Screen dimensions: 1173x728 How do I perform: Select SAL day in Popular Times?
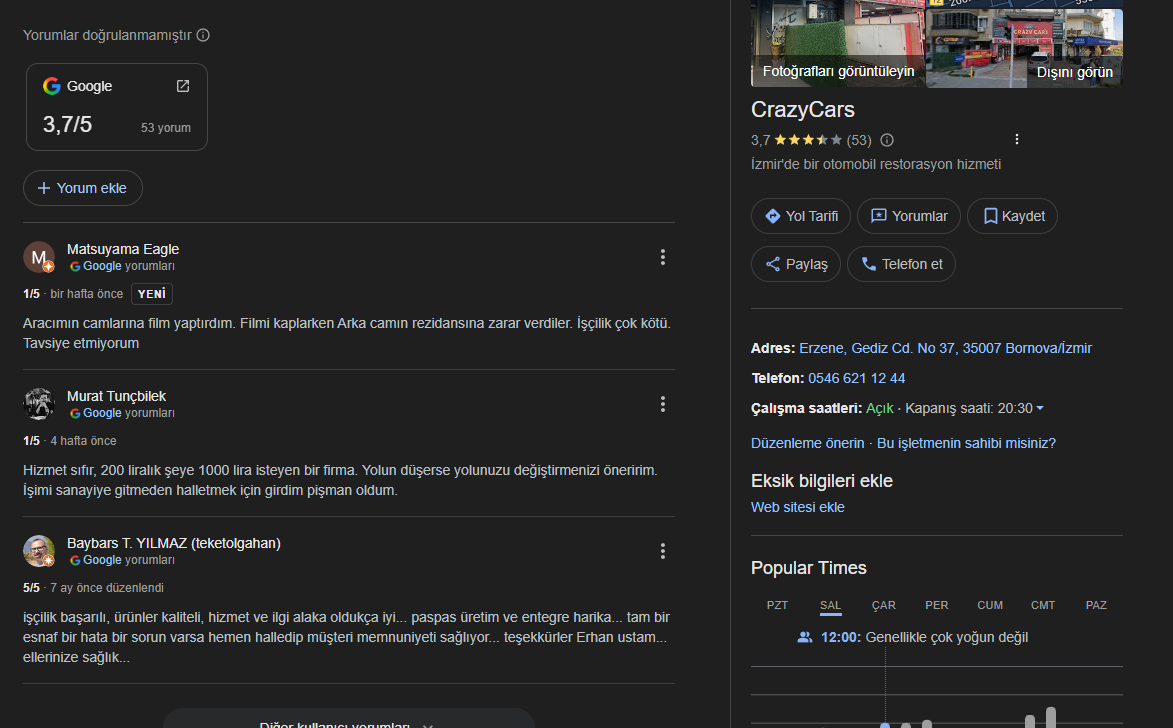coord(830,605)
